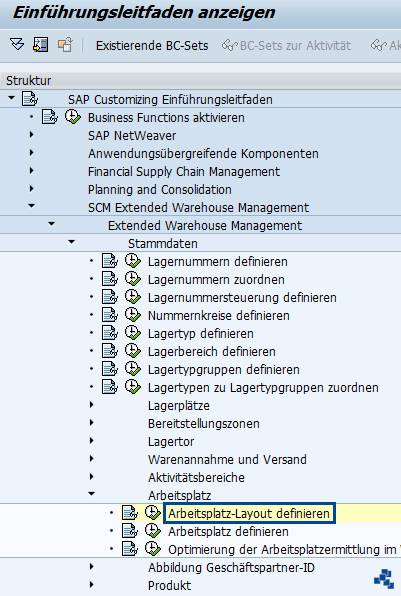Collapse the SAP Customizing Einführungsleitfaden root node
Viewport: 401px width, 596px height.
(x=11, y=98)
